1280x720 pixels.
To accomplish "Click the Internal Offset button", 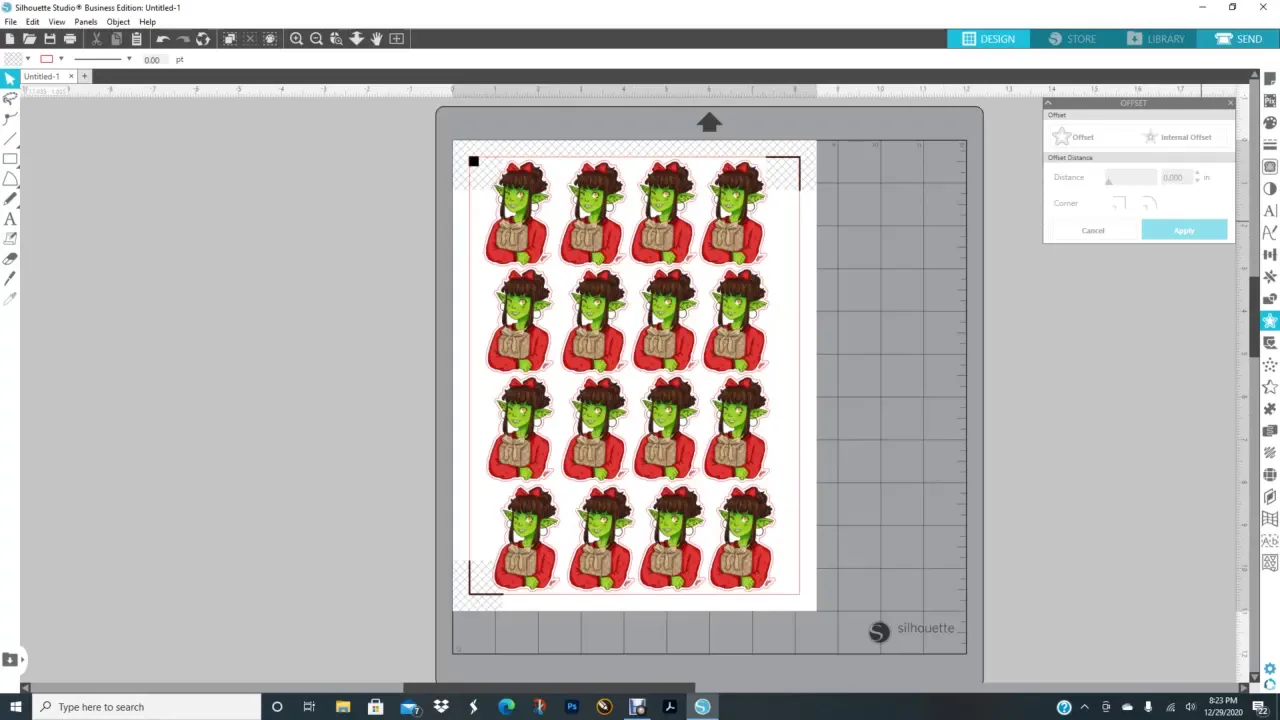I will (x=1178, y=137).
